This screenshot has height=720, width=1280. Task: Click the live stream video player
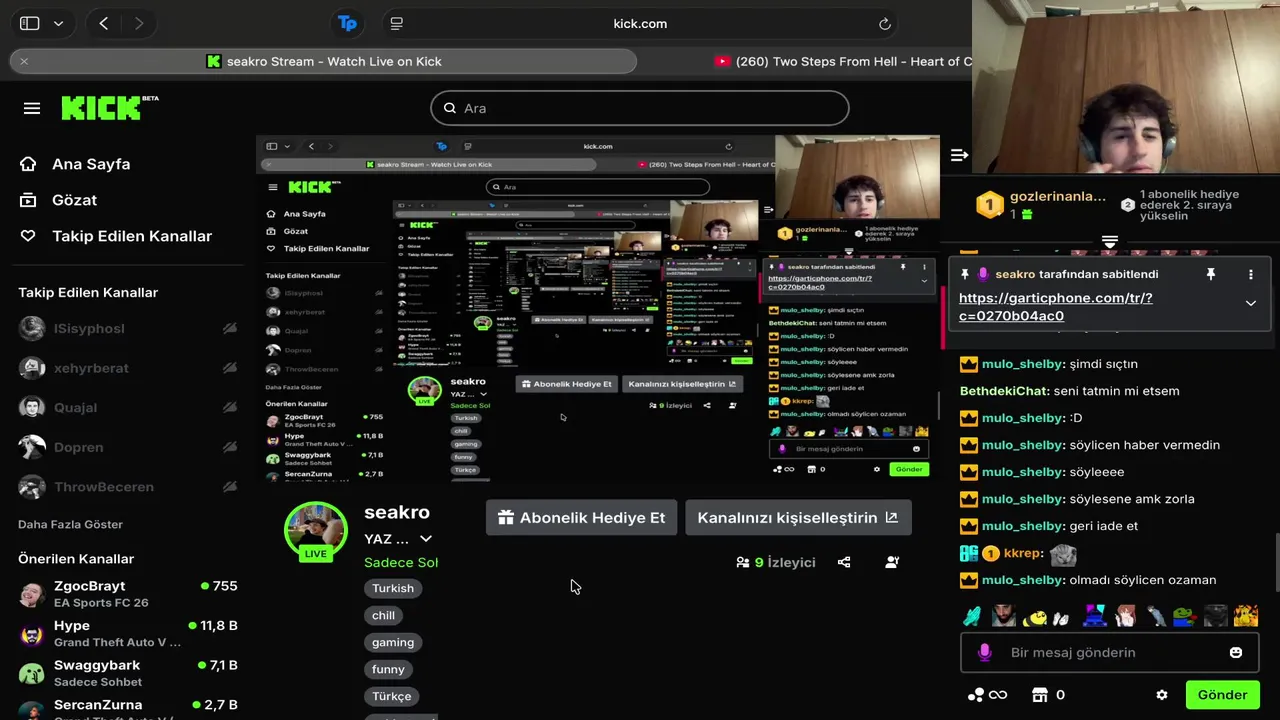click(x=598, y=308)
